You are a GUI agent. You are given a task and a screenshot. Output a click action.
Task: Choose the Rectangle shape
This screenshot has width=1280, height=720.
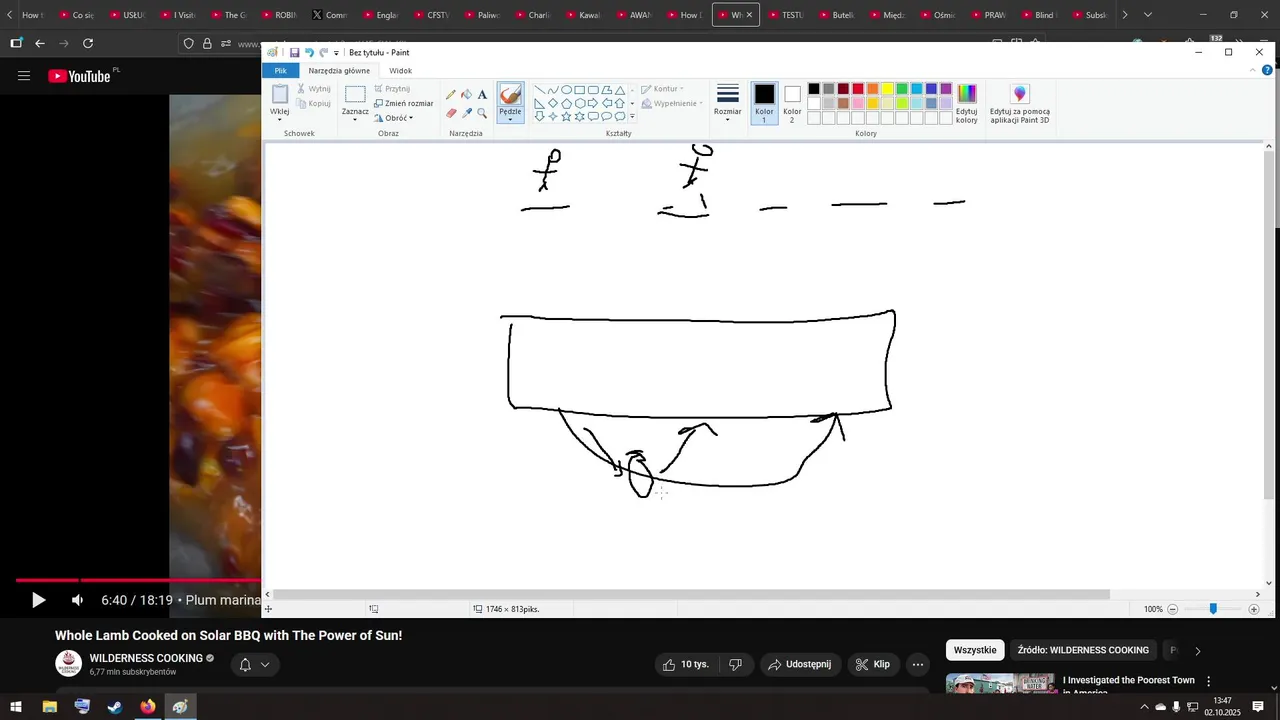(580, 90)
